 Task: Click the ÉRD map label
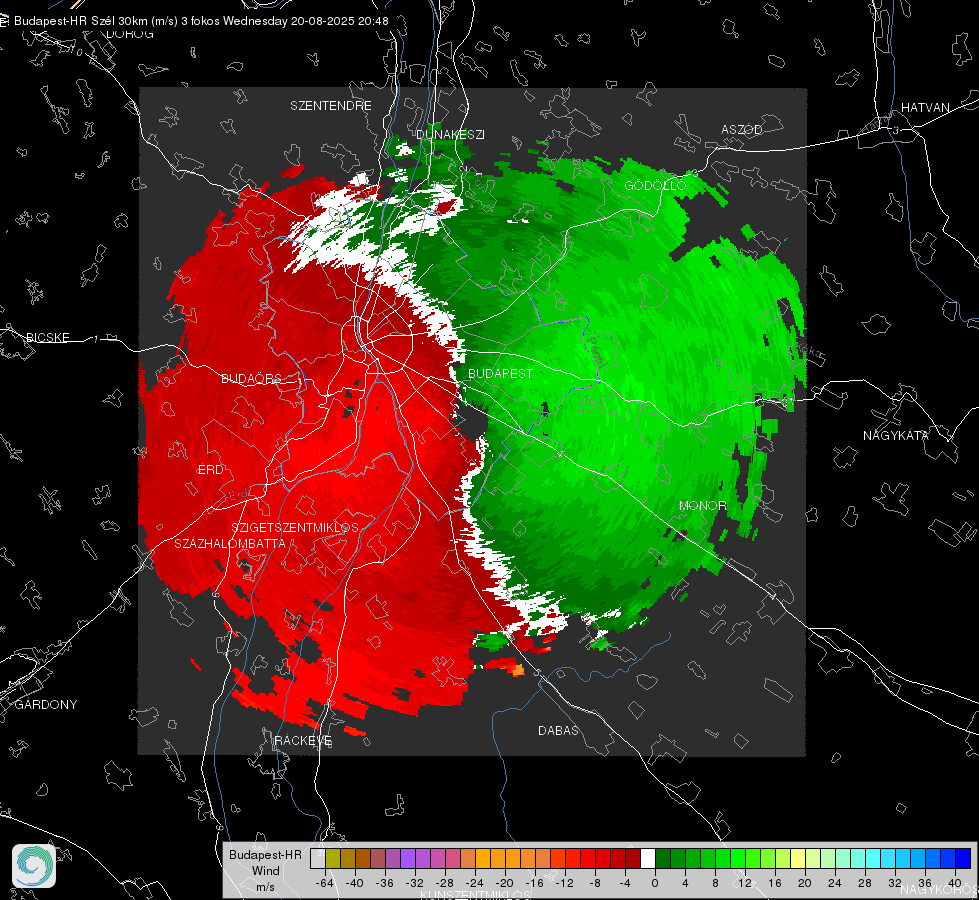coord(210,470)
